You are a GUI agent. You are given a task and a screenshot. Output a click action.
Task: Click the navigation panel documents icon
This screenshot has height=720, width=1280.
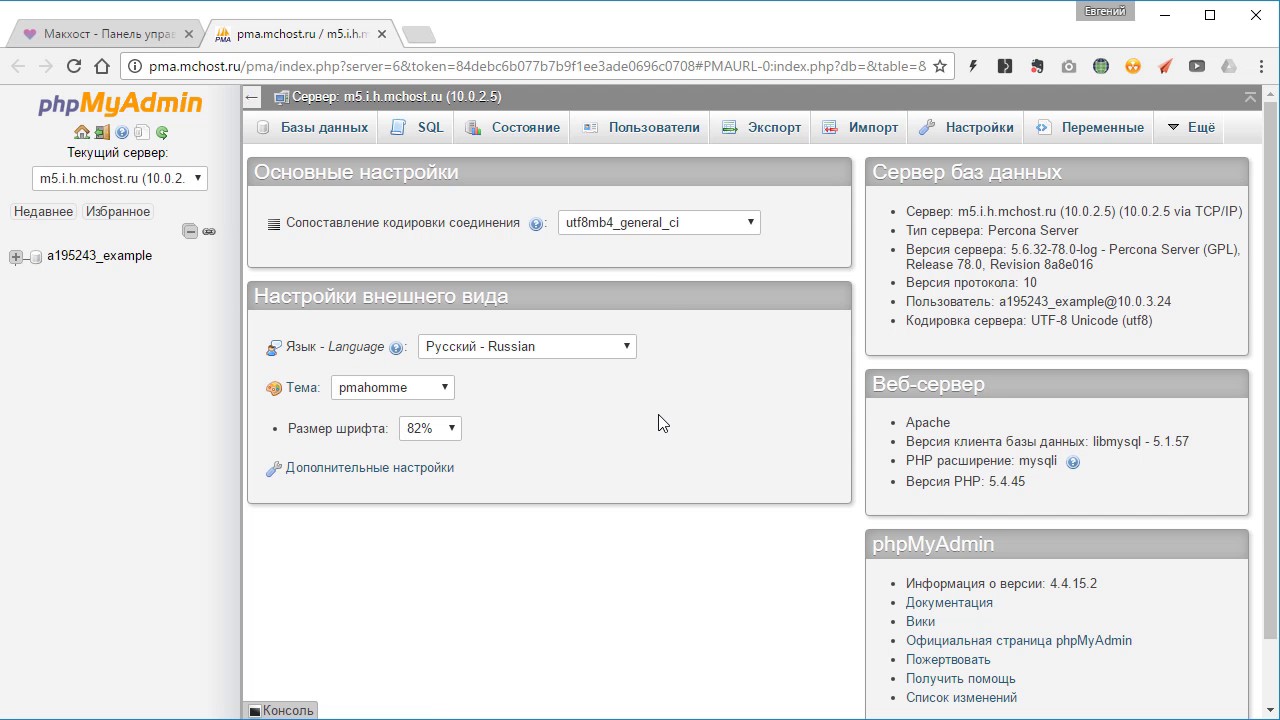click(142, 132)
